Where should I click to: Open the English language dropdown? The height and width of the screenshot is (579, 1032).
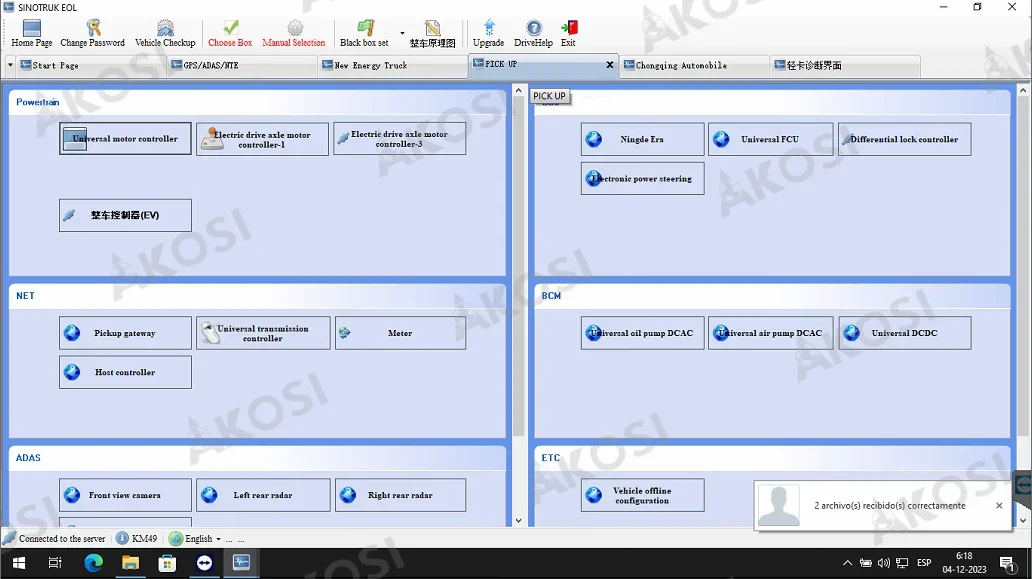click(x=194, y=538)
